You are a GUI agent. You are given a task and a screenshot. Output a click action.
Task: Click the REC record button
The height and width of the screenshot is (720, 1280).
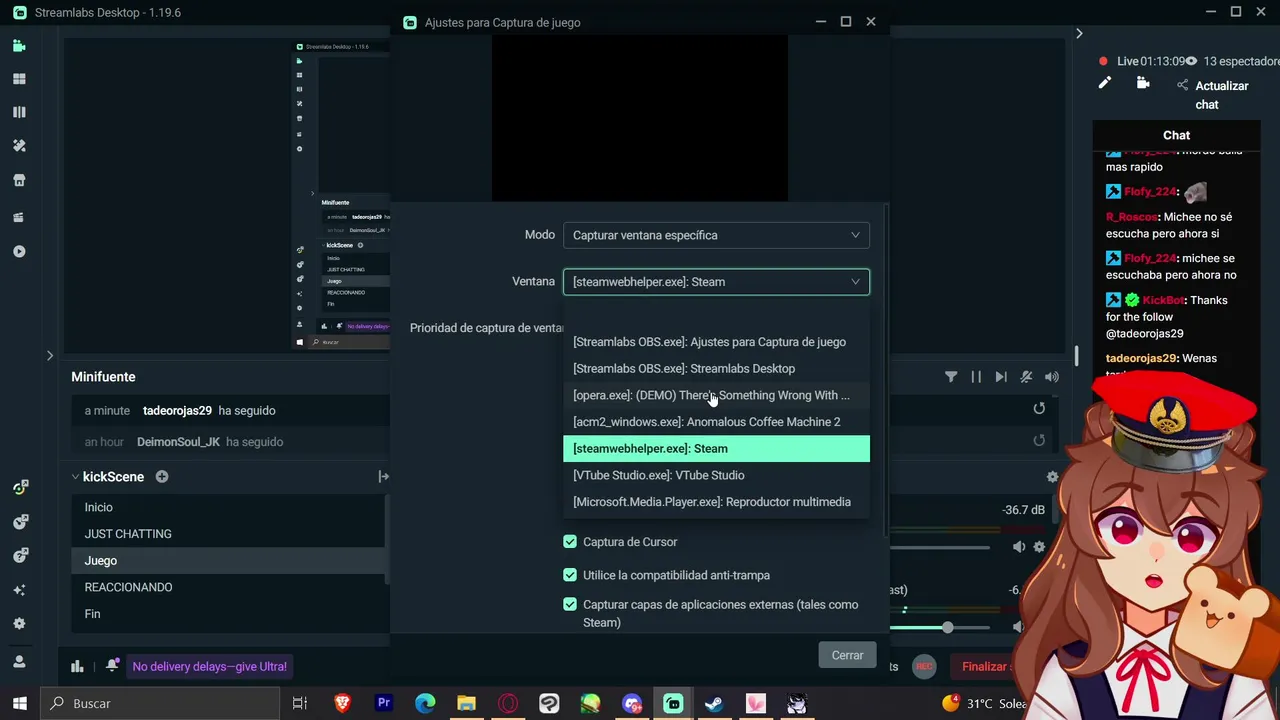coord(924,667)
